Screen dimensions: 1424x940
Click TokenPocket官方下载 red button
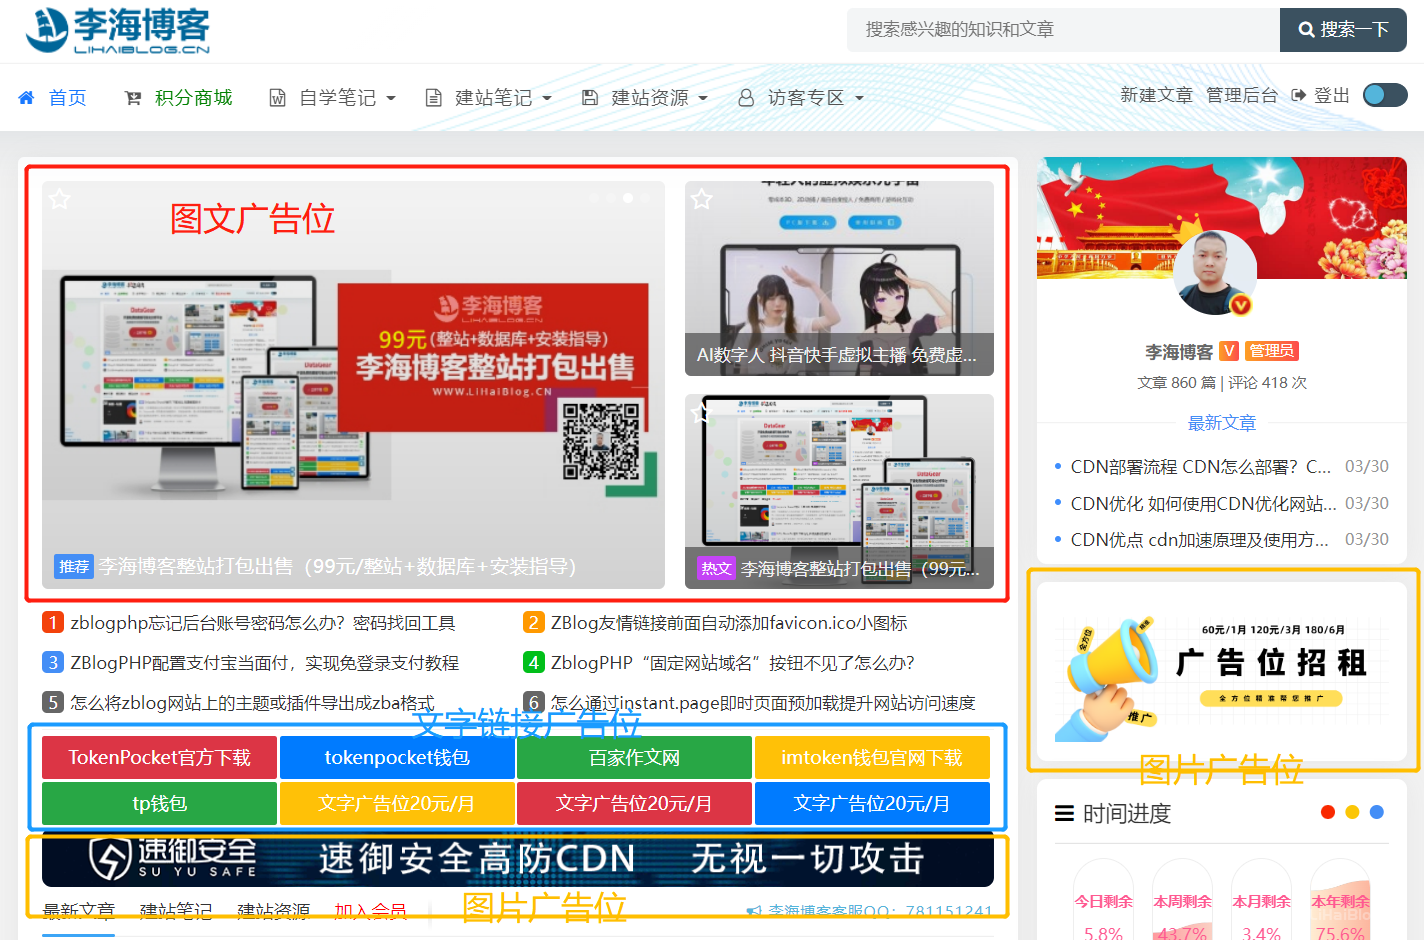point(159,757)
